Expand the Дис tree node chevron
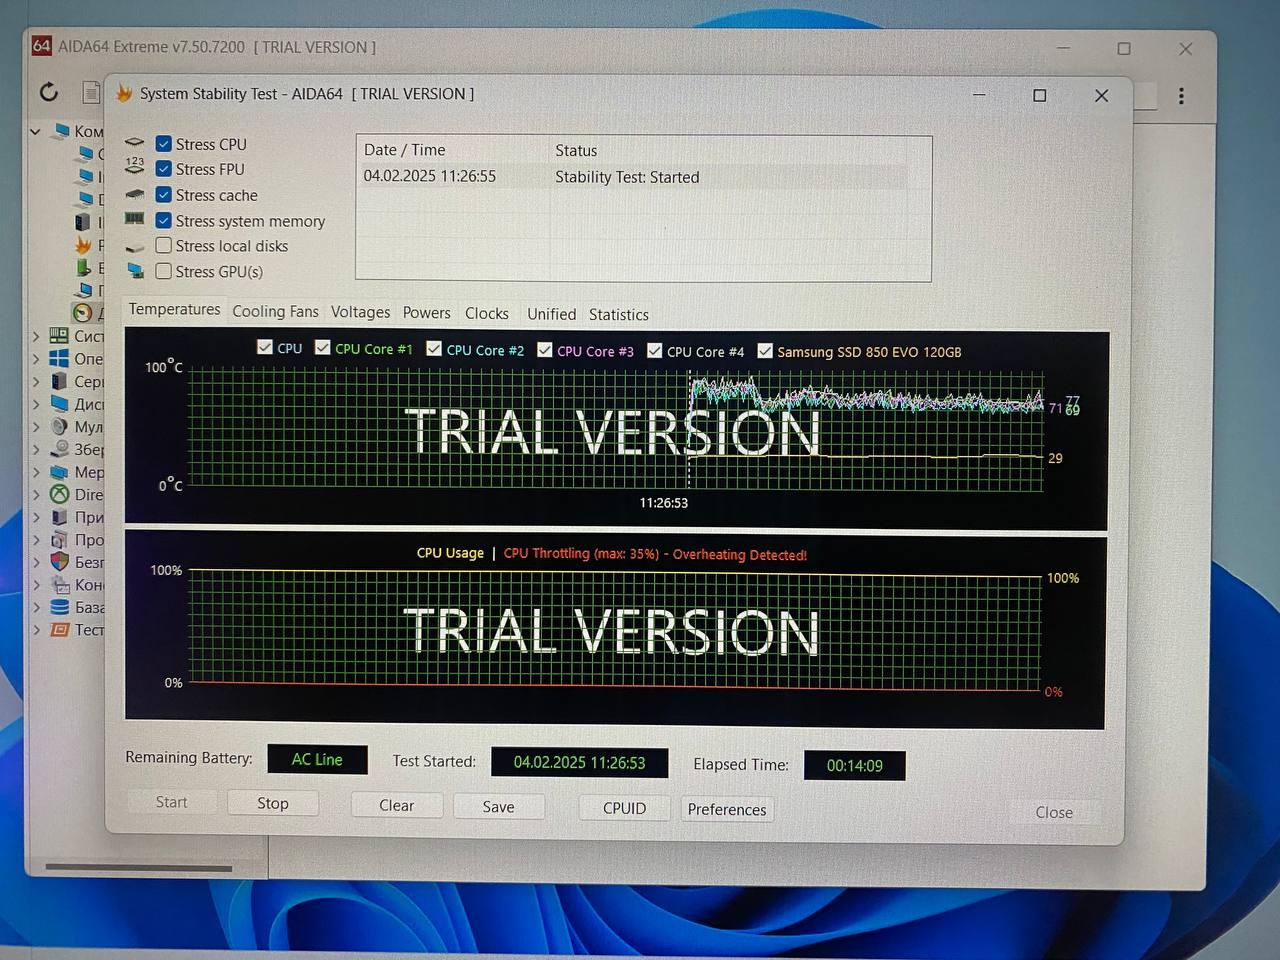Screen dimensions: 1280x960 [36, 404]
